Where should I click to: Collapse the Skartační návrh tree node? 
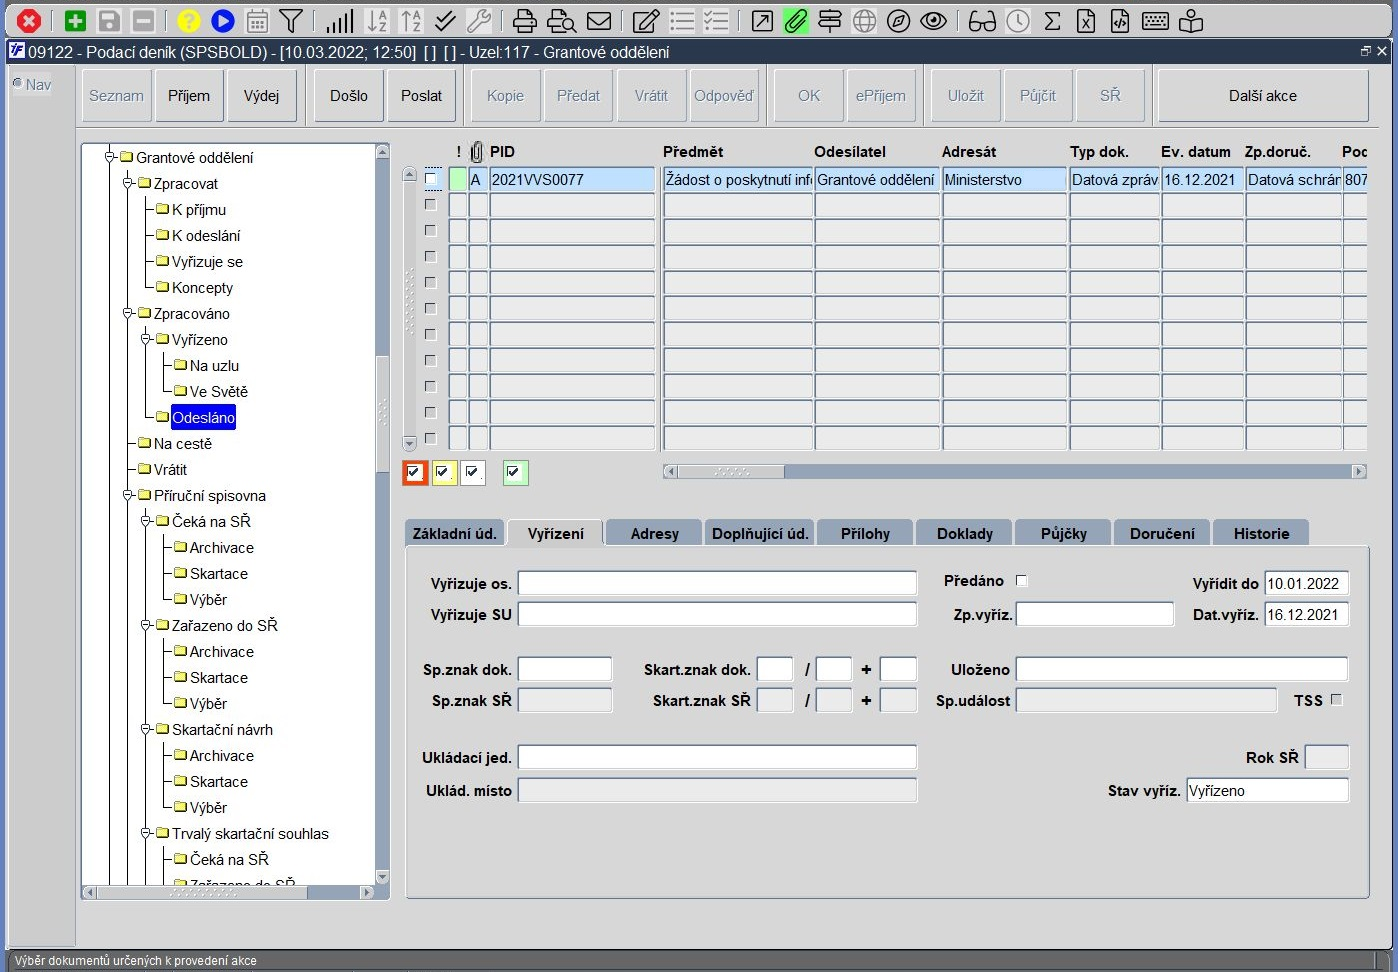pos(146,729)
